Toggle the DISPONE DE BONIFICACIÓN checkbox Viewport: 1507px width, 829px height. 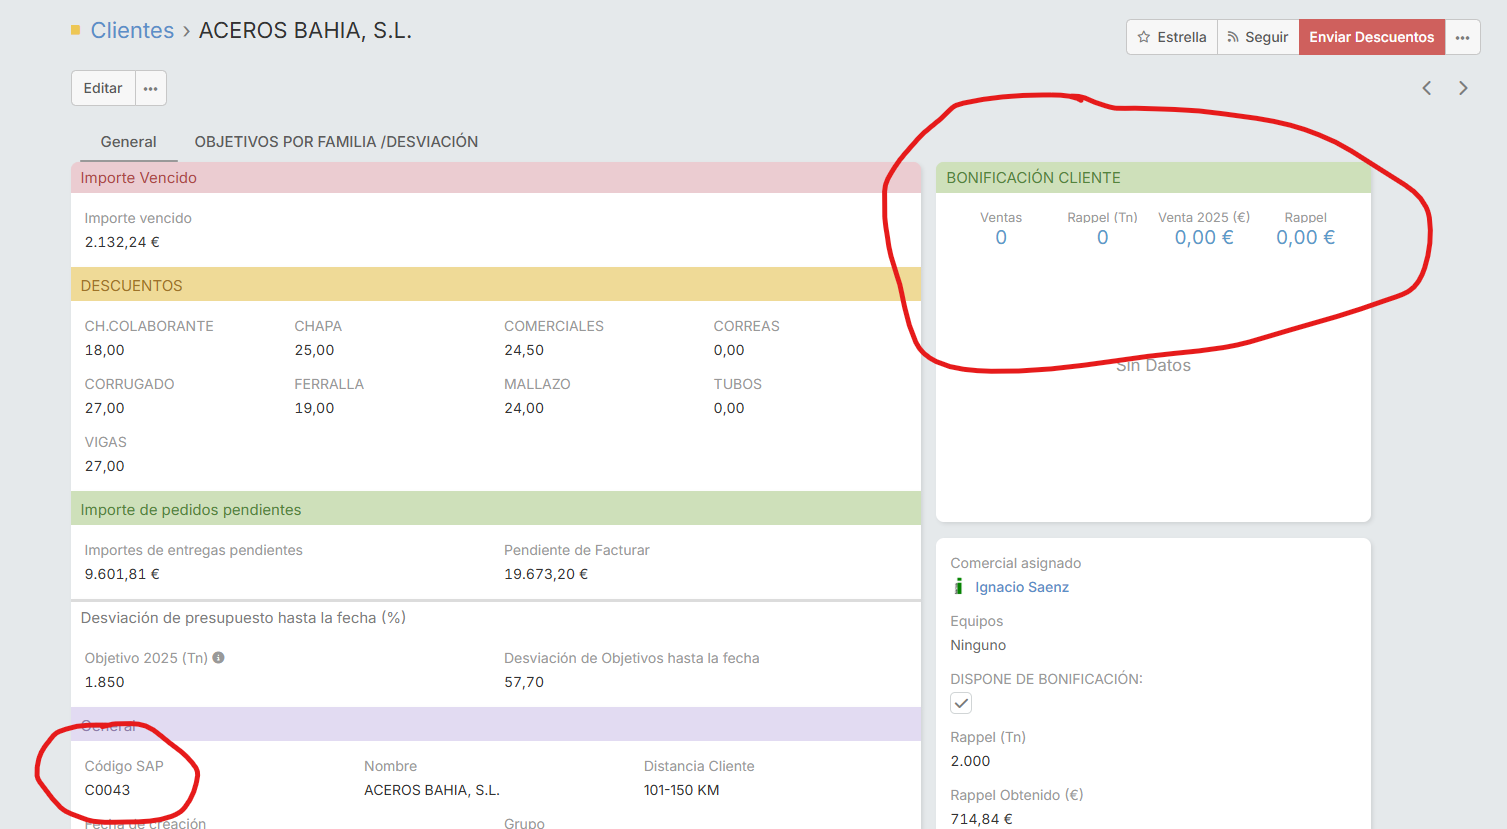961,703
